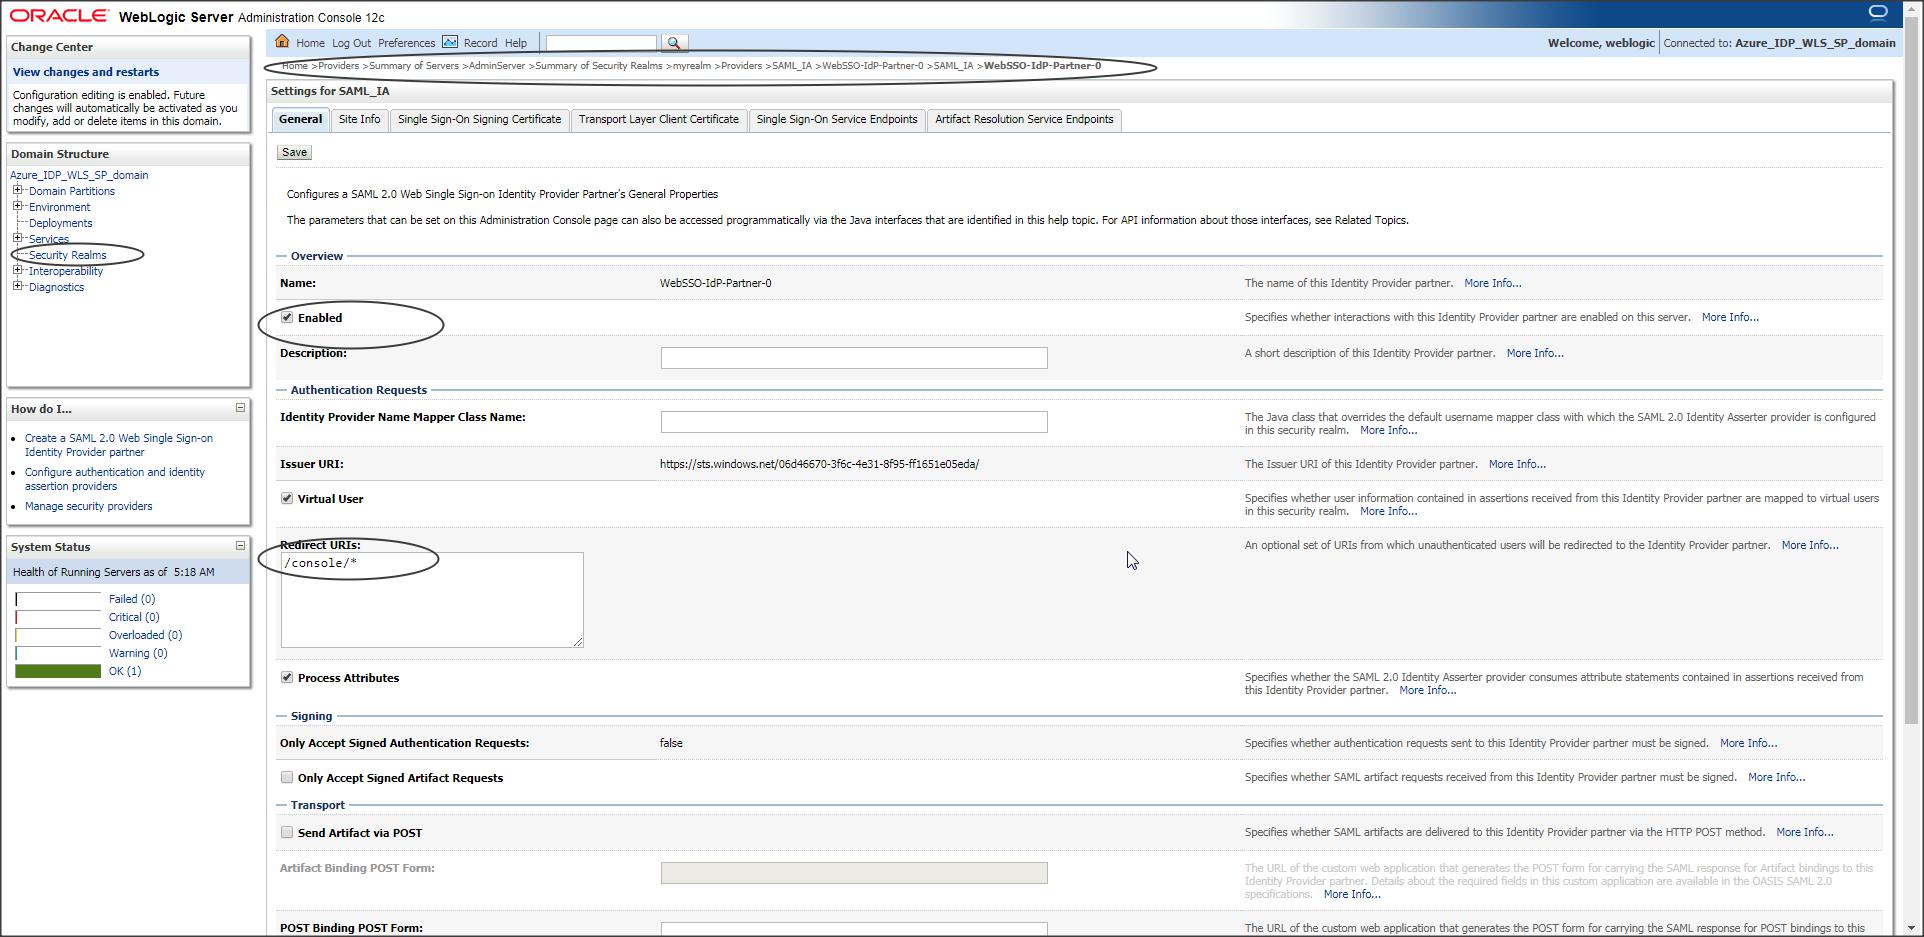
Task: Open Single Sign-On Signing Certificate tab
Action: pos(479,120)
